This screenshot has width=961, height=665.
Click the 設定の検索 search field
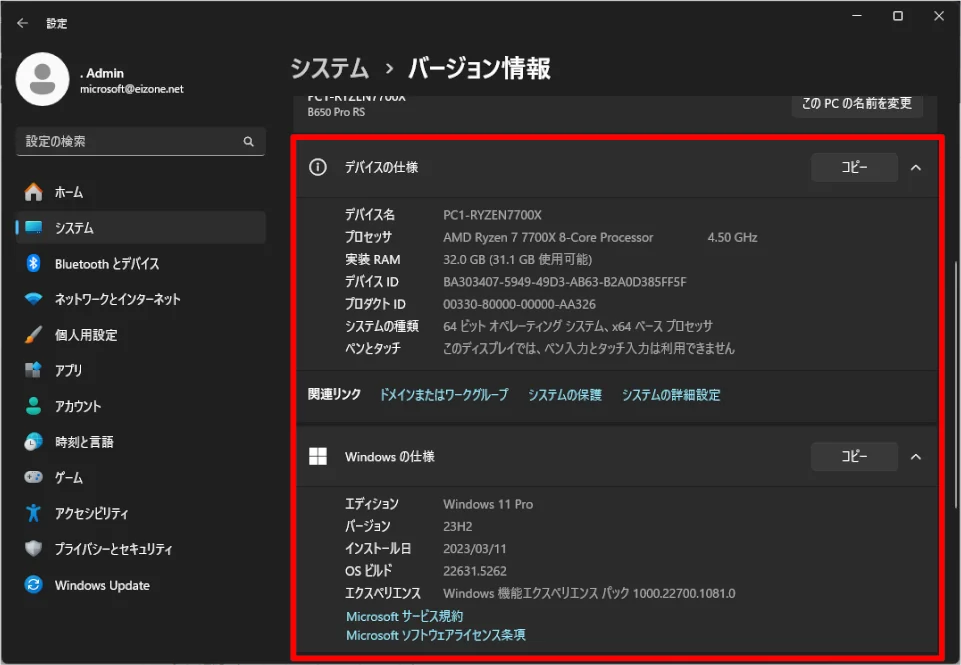tap(140, 142)
